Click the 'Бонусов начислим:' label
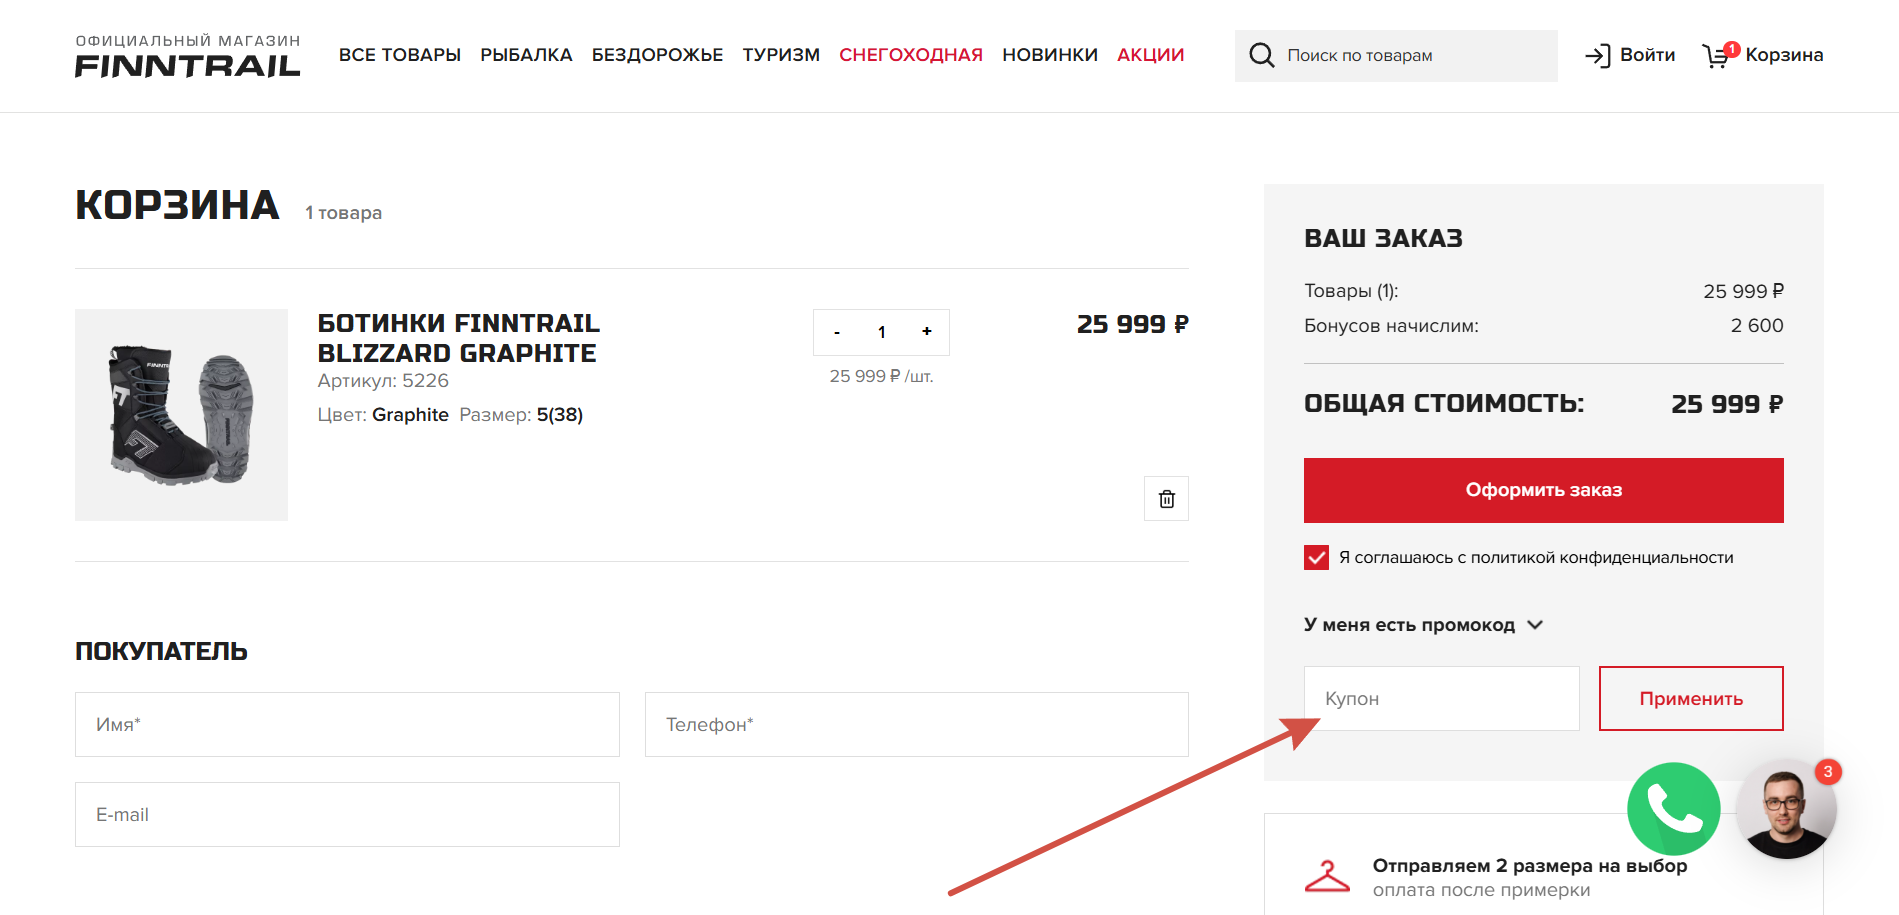Viewport: 1899px width, 915px height. pos(1391,326)
